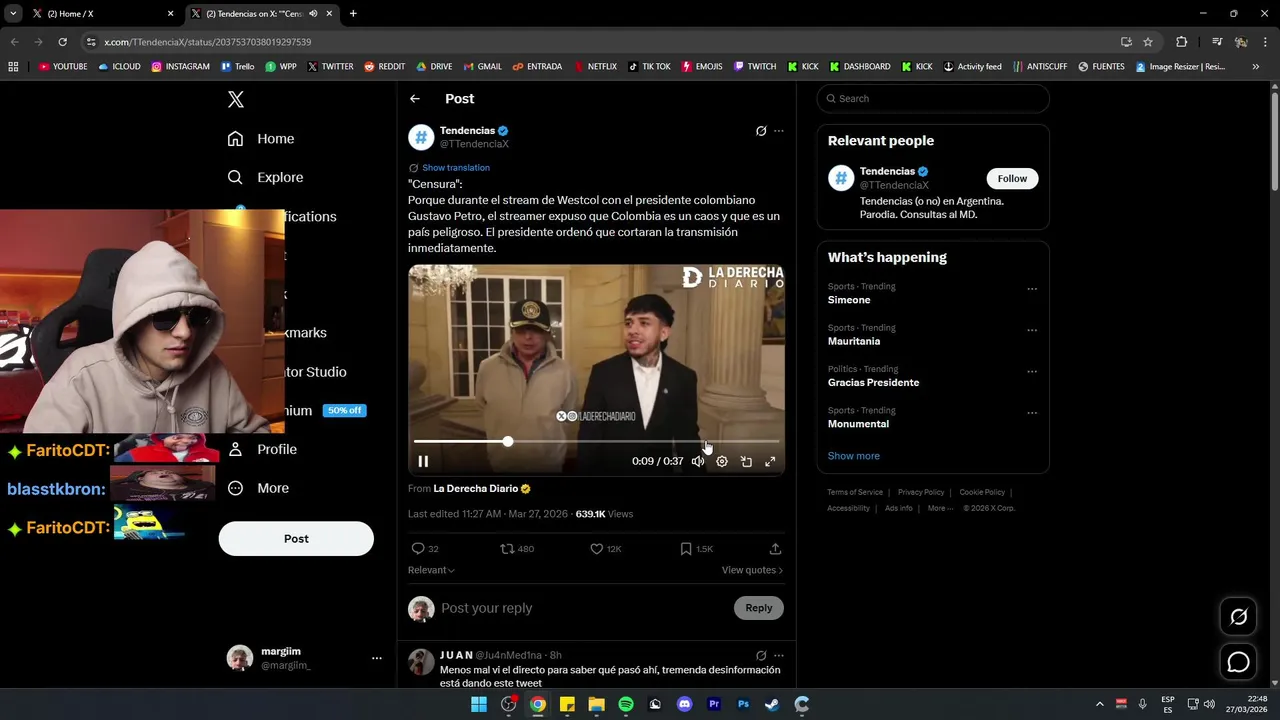Click the white Post button in sidebar
This screenshot has height=720, width=1280.
[296, 538]
